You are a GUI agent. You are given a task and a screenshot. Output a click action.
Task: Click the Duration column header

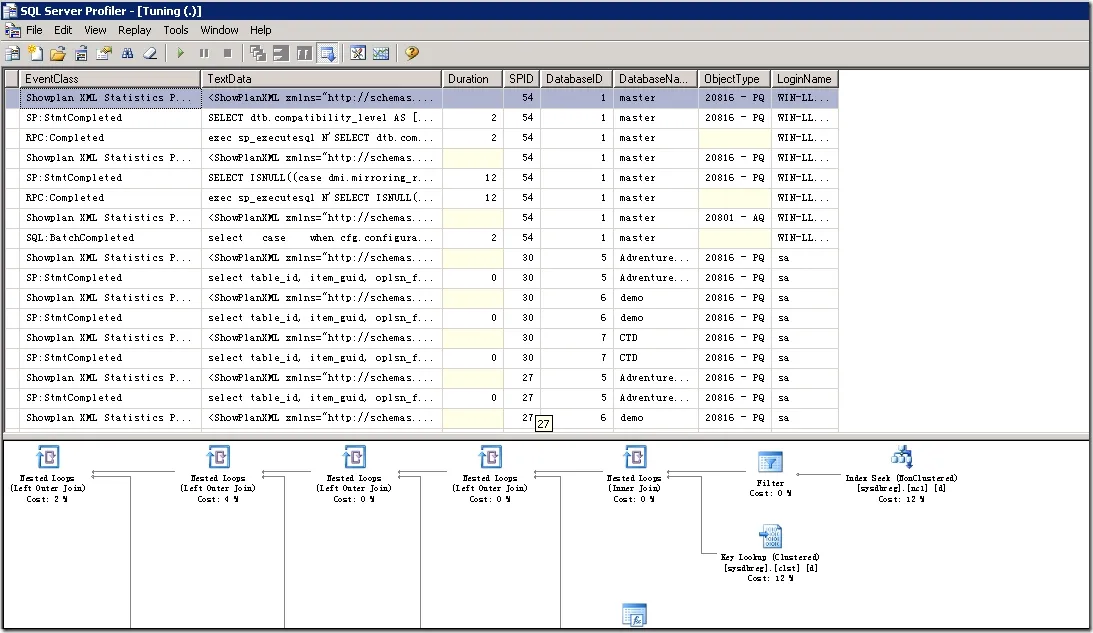pyautogui.click(x=473, y=79)
